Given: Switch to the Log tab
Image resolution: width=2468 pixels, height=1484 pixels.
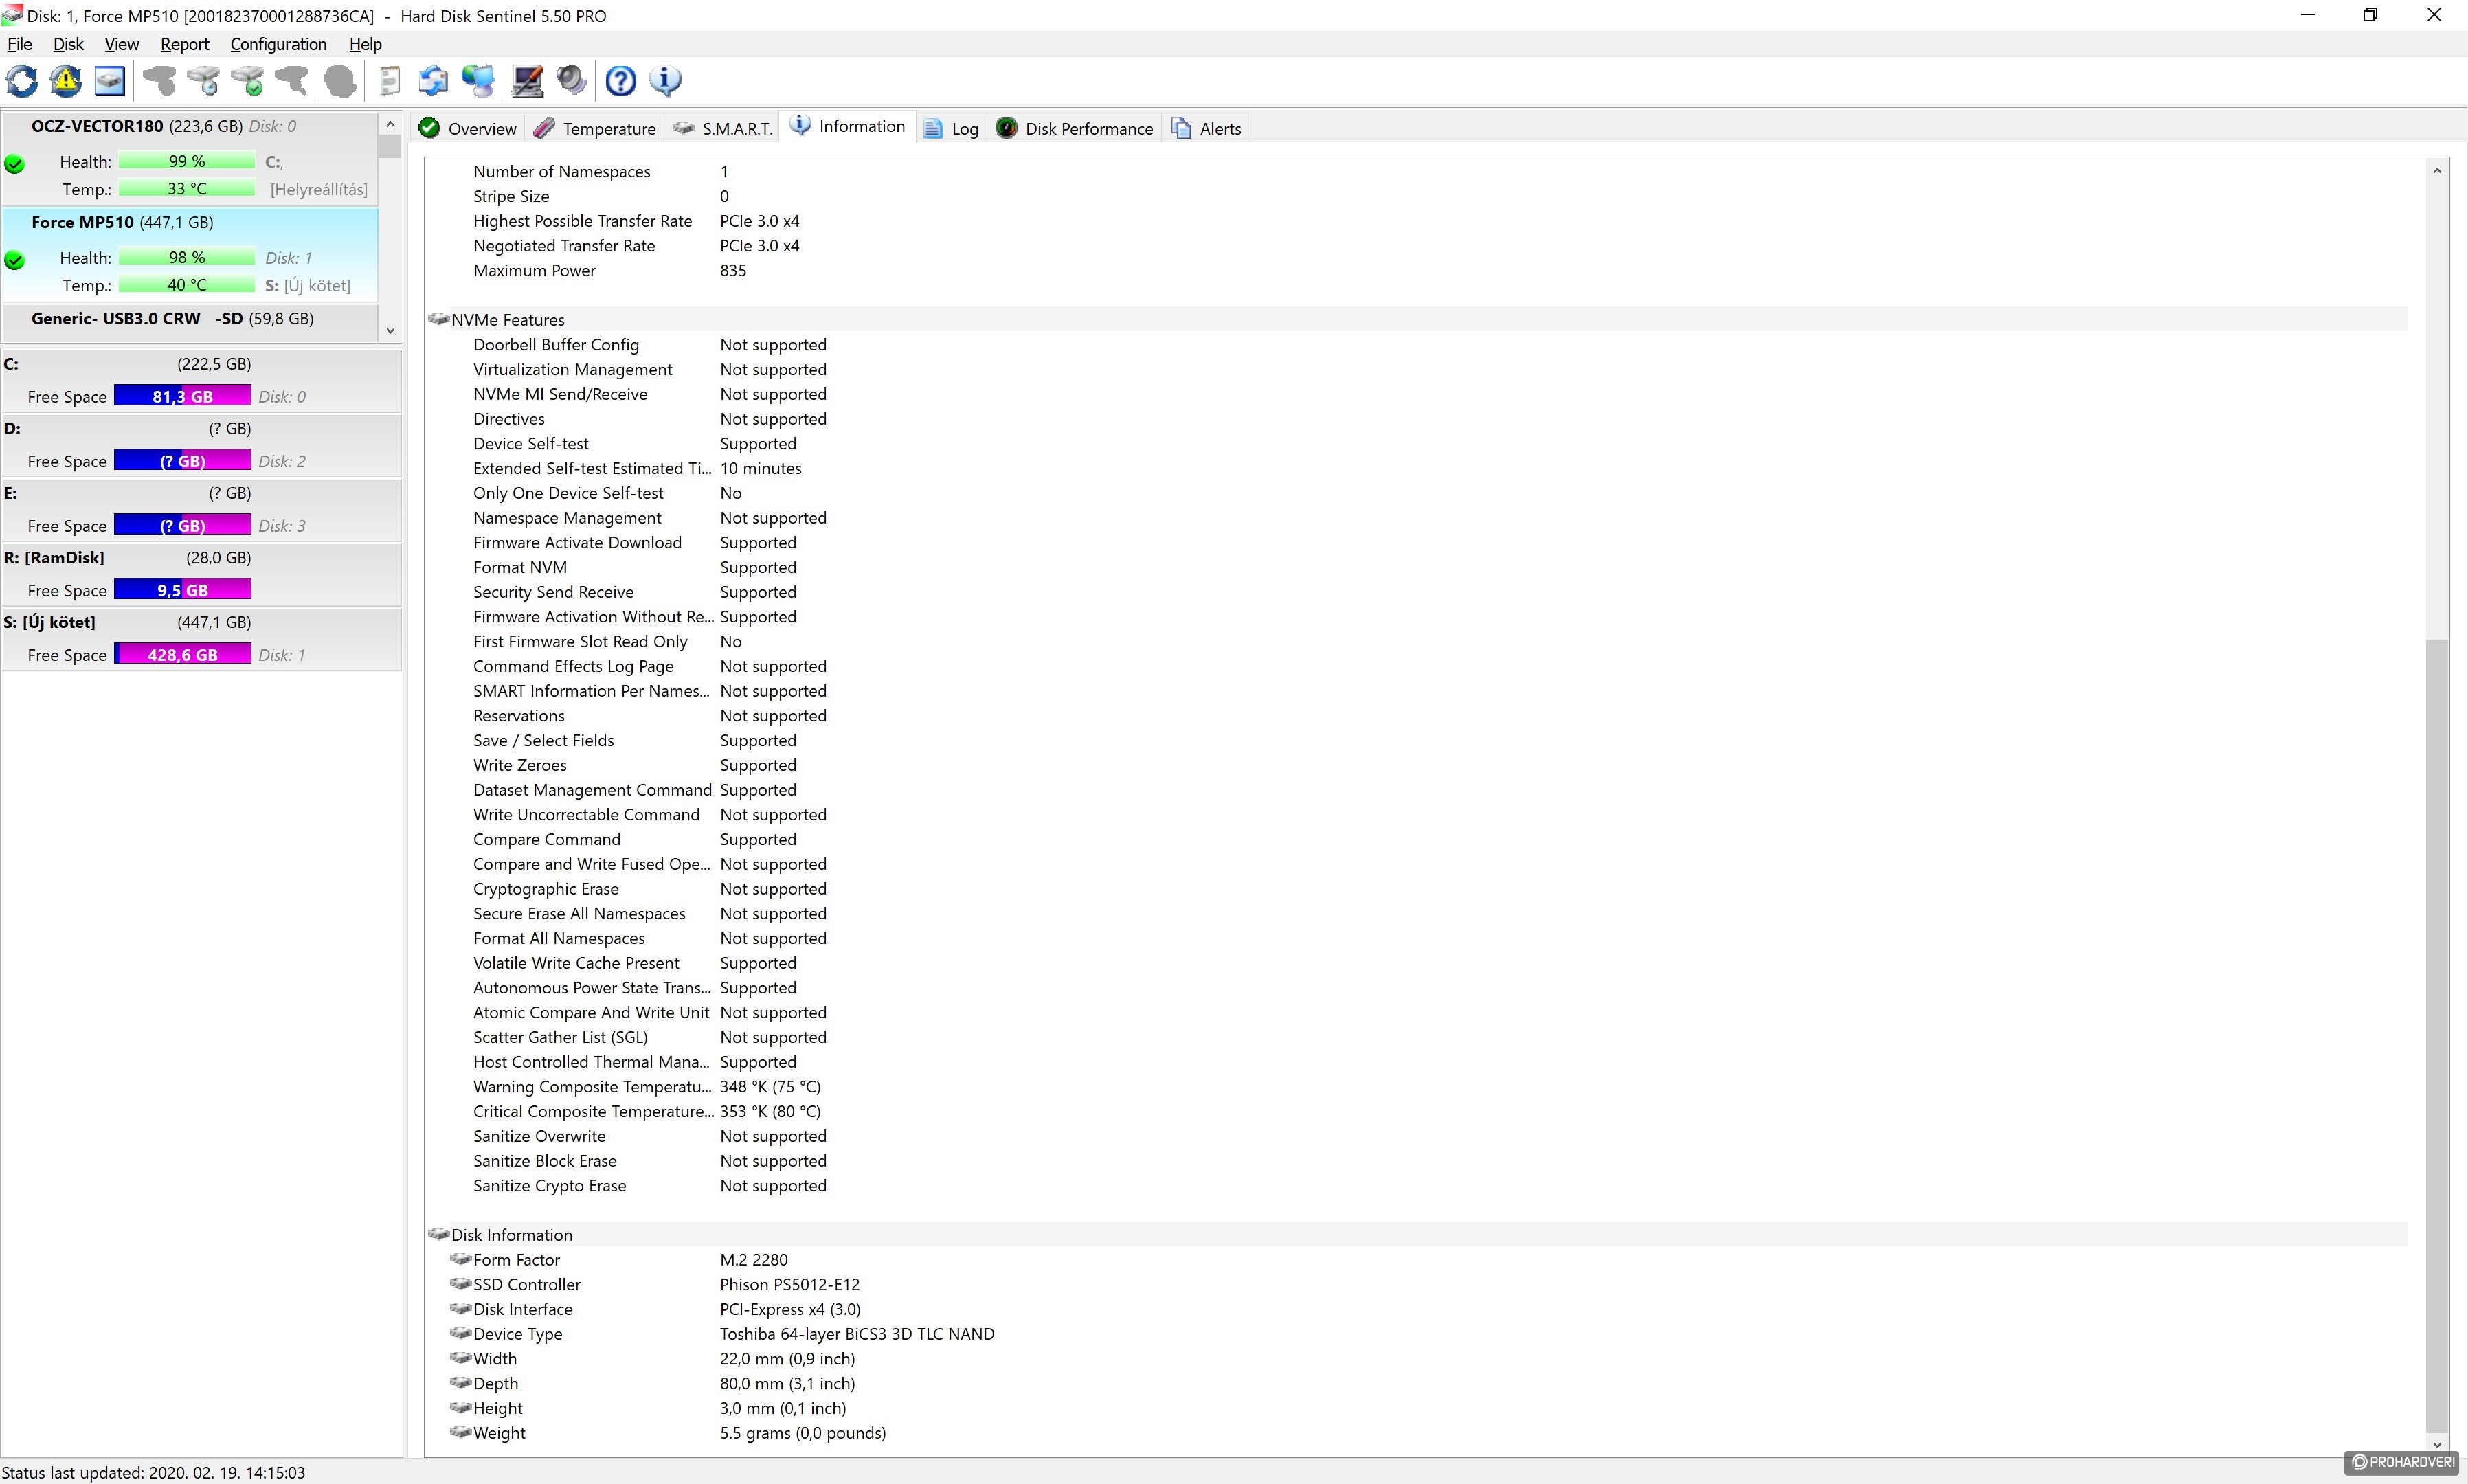Looking at the screenshot, I should click(x=951, y=128).
